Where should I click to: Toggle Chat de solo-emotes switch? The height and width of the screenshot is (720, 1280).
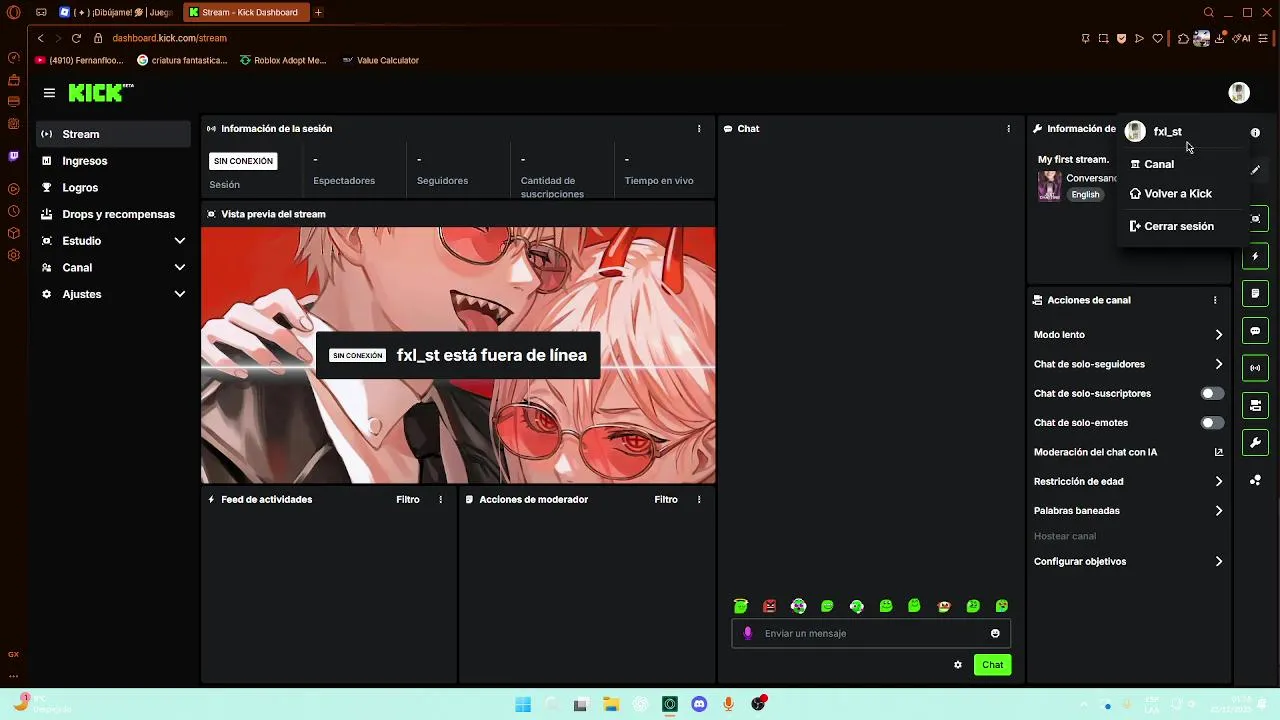[1212, 423]
